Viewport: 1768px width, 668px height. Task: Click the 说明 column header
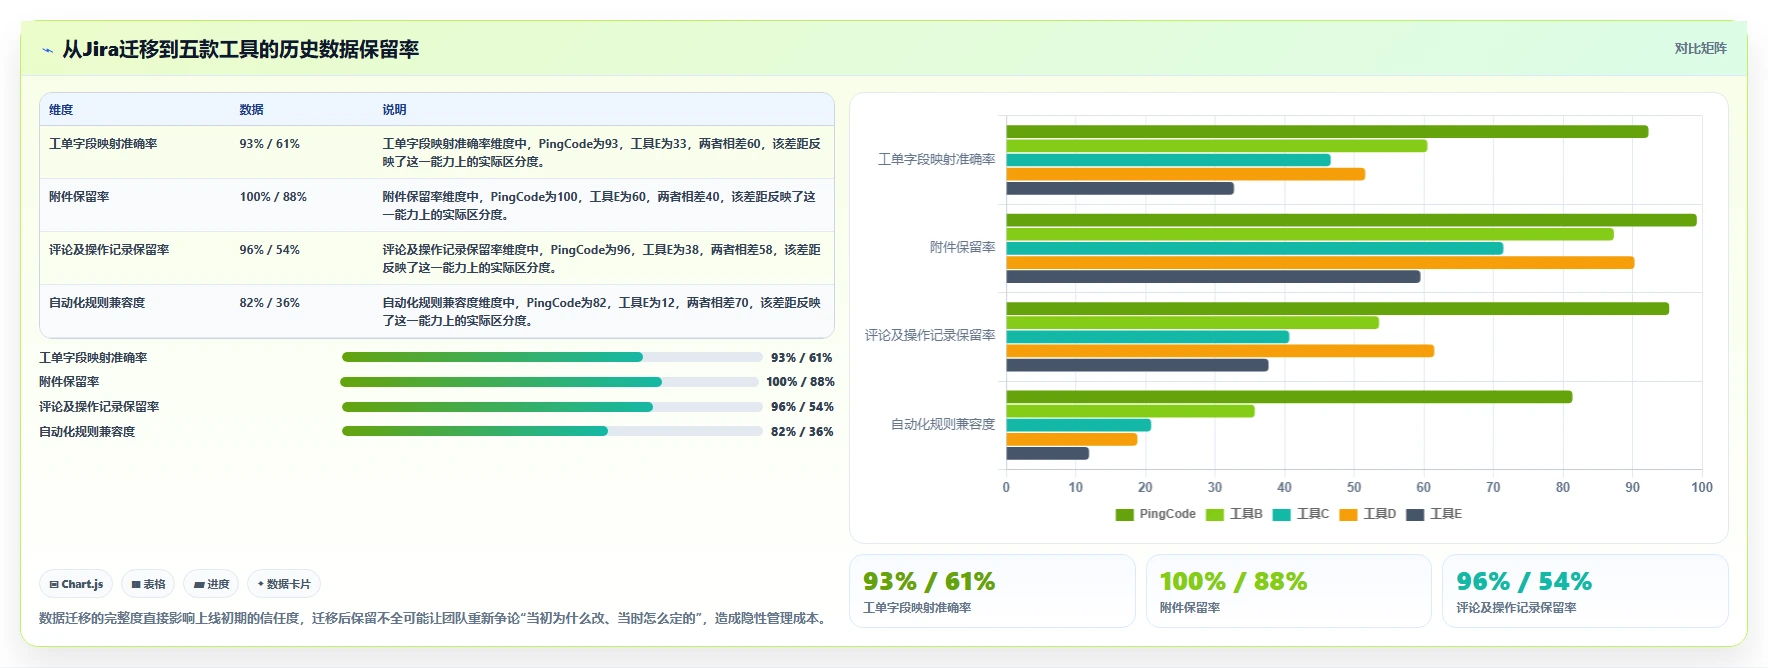click(x=394, y=110)
